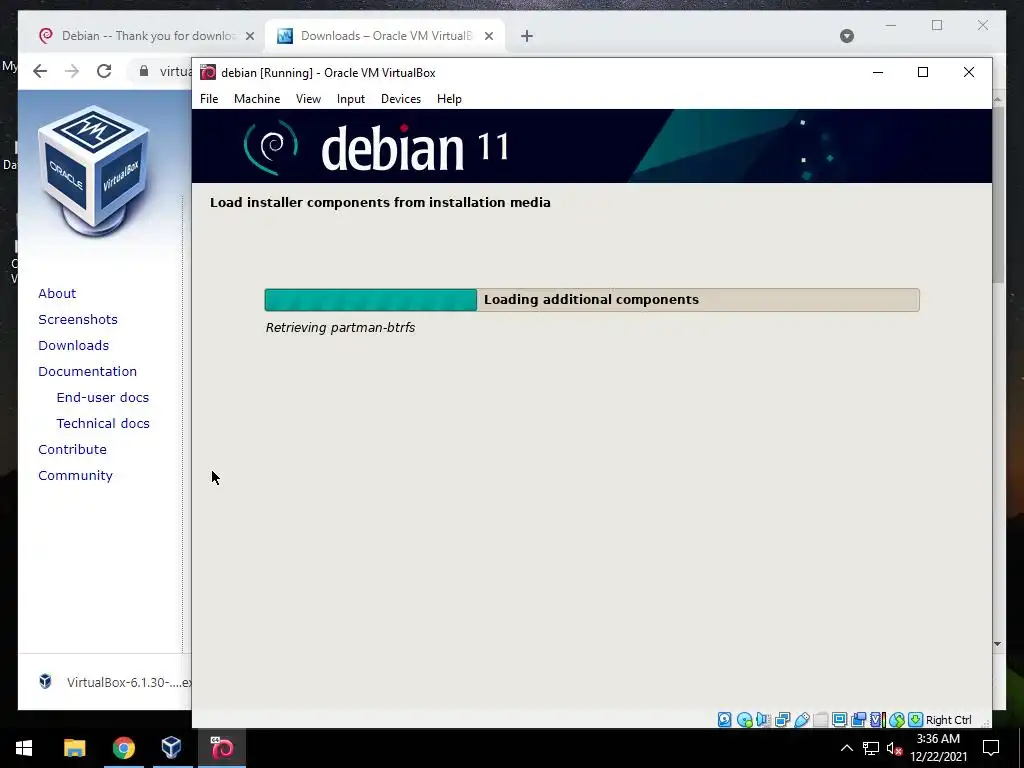1024x768 pixels.
Task: Click the Loading additional components progress bar
Action: tap(592, 300)
